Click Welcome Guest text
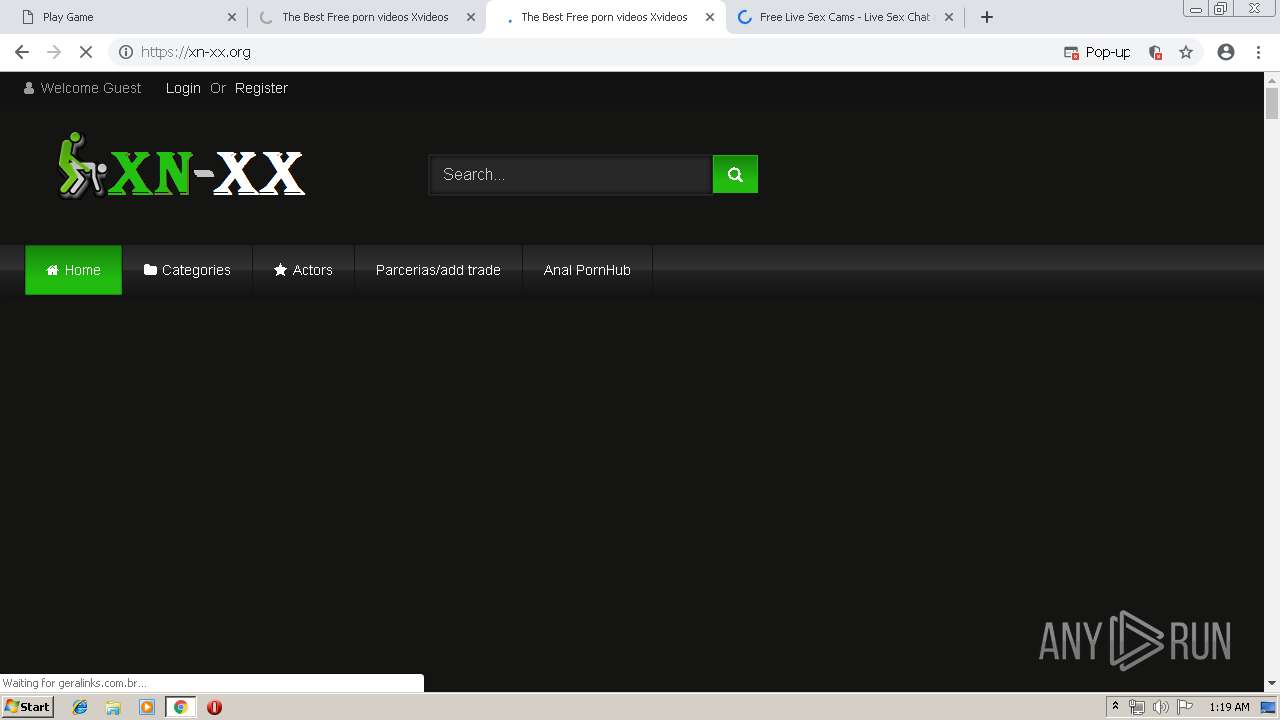 (91, 88)
